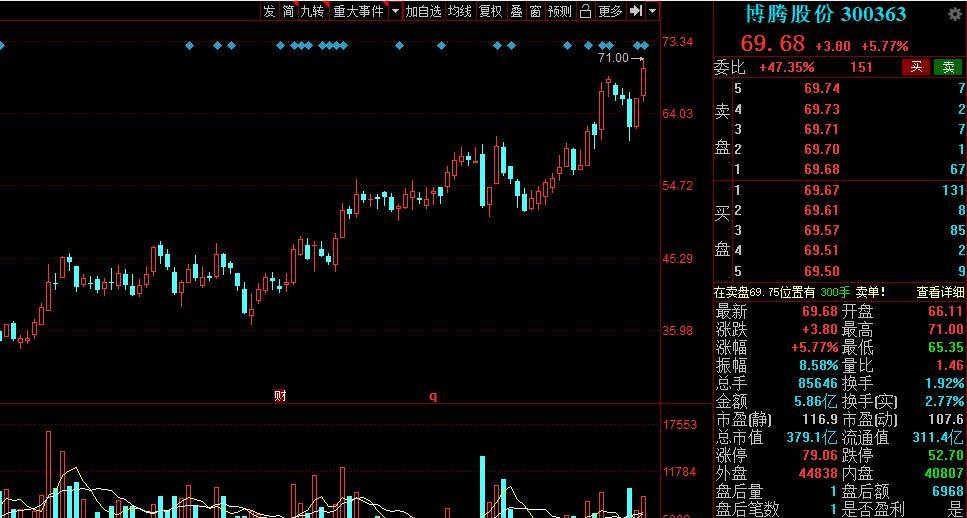Viewport: 967px width, 518px height.
Task: Open 重大事件 major events
Action: (358, 11)
